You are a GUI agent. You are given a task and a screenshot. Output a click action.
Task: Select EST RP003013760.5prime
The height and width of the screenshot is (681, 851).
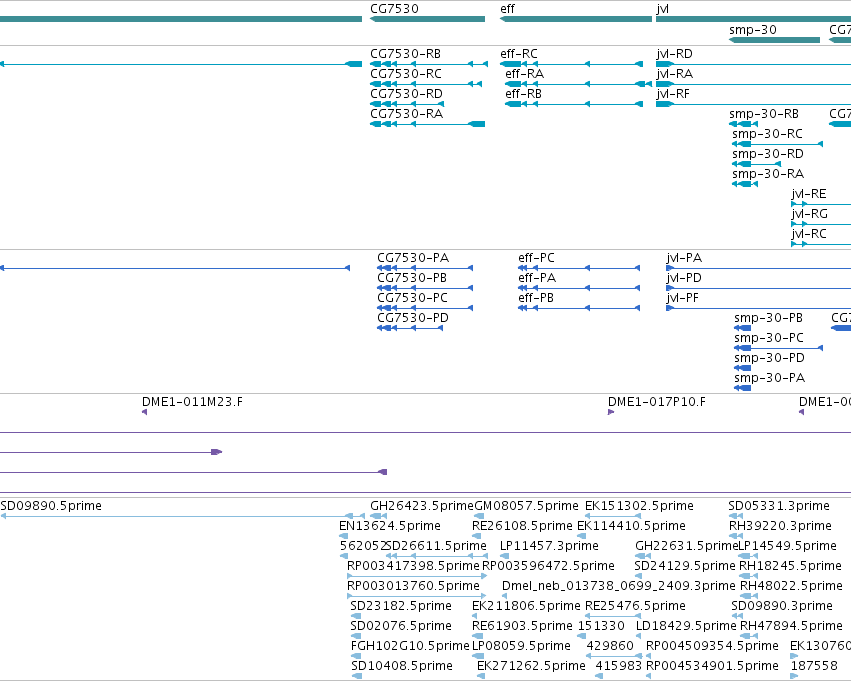coord(413,587)
